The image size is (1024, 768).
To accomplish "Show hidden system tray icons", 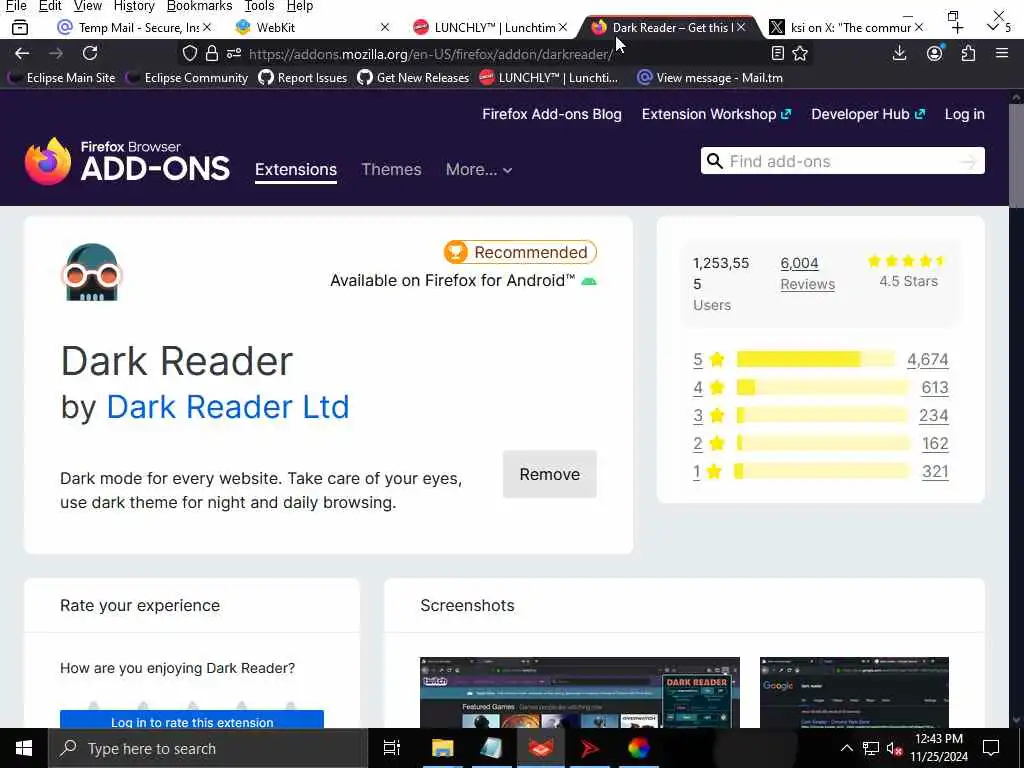I will [x=846, y=748].
